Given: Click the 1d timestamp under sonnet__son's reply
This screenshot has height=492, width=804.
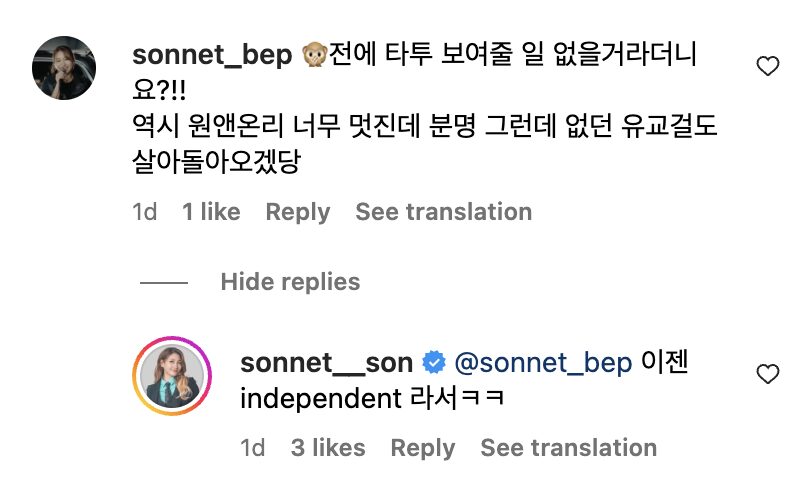Looking at the screenshot, I should coord(253,448).
